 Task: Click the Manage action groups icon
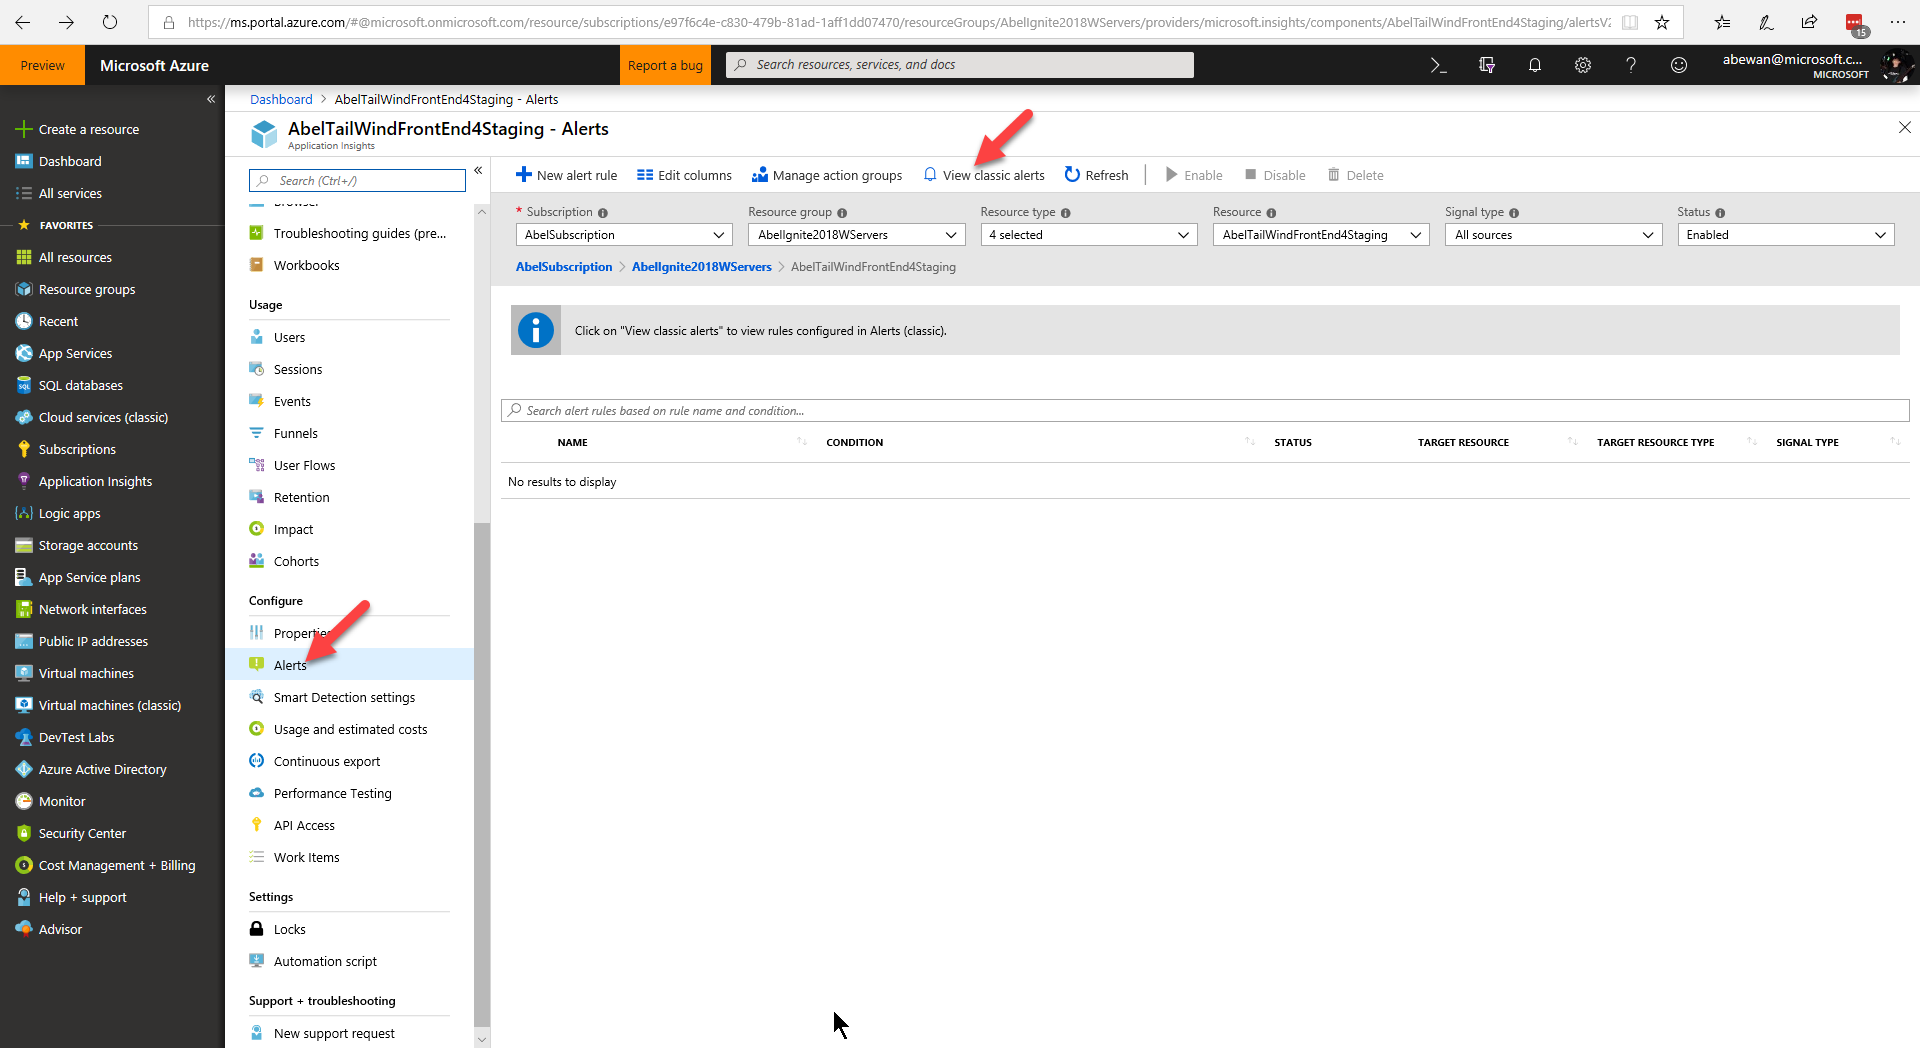(760, 175)
